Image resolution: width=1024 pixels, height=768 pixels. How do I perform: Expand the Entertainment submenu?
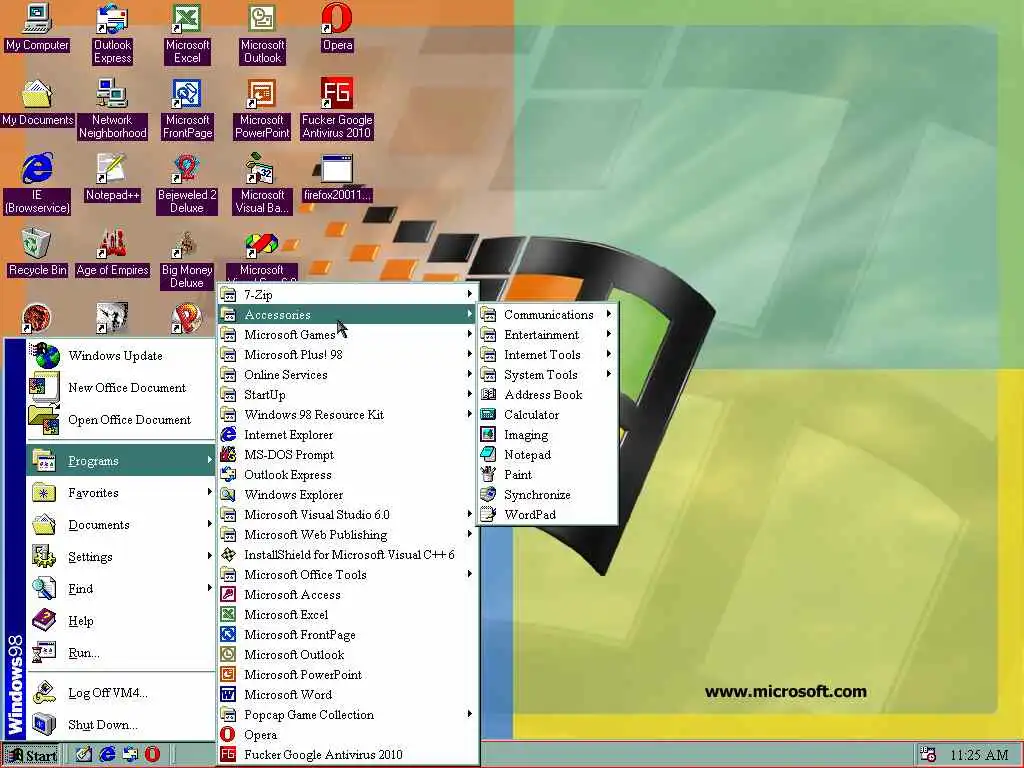(547, 335)
